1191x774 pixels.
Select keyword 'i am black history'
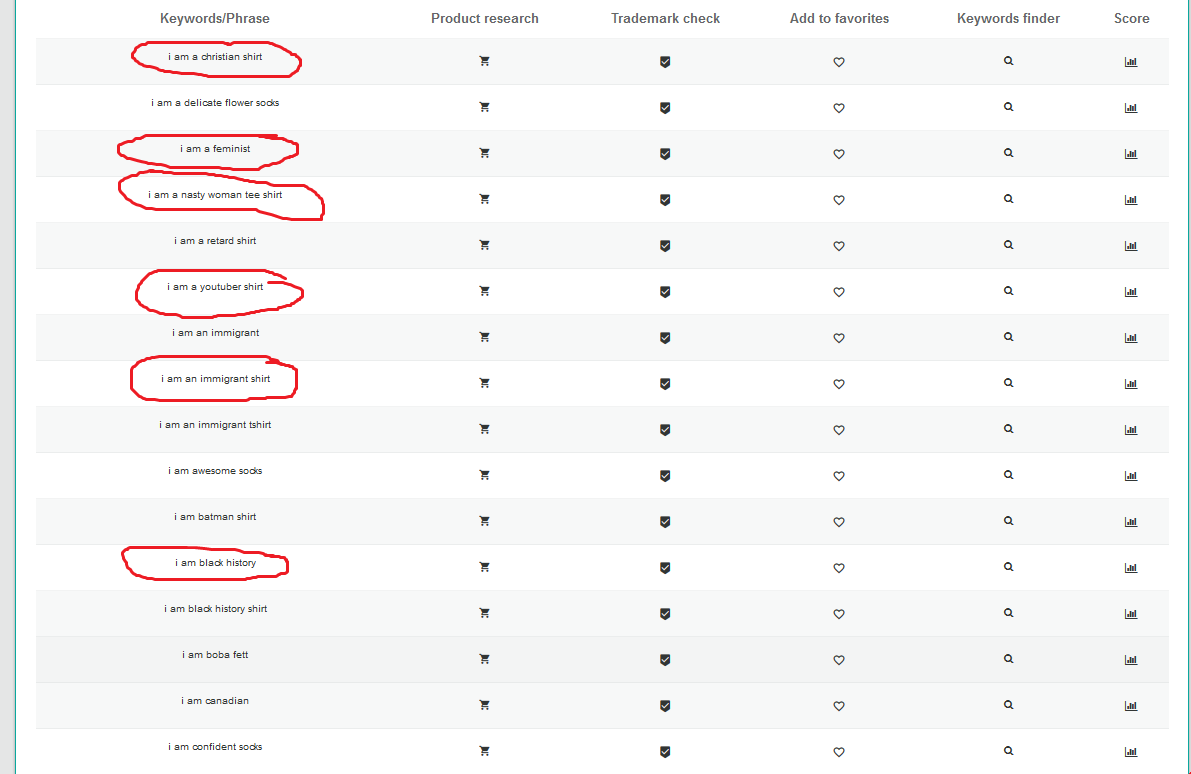pos(215,563)
